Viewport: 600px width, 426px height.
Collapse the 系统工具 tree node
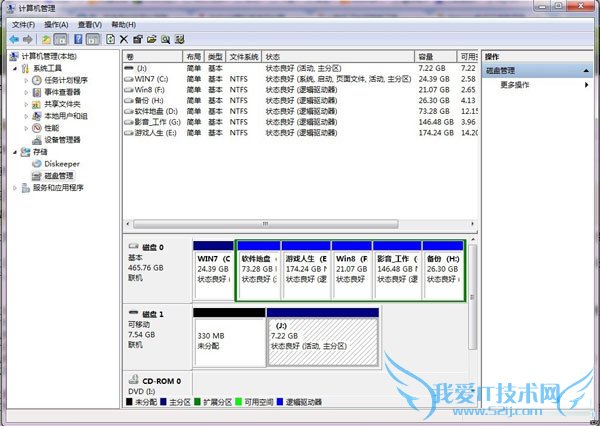[15, 69]
